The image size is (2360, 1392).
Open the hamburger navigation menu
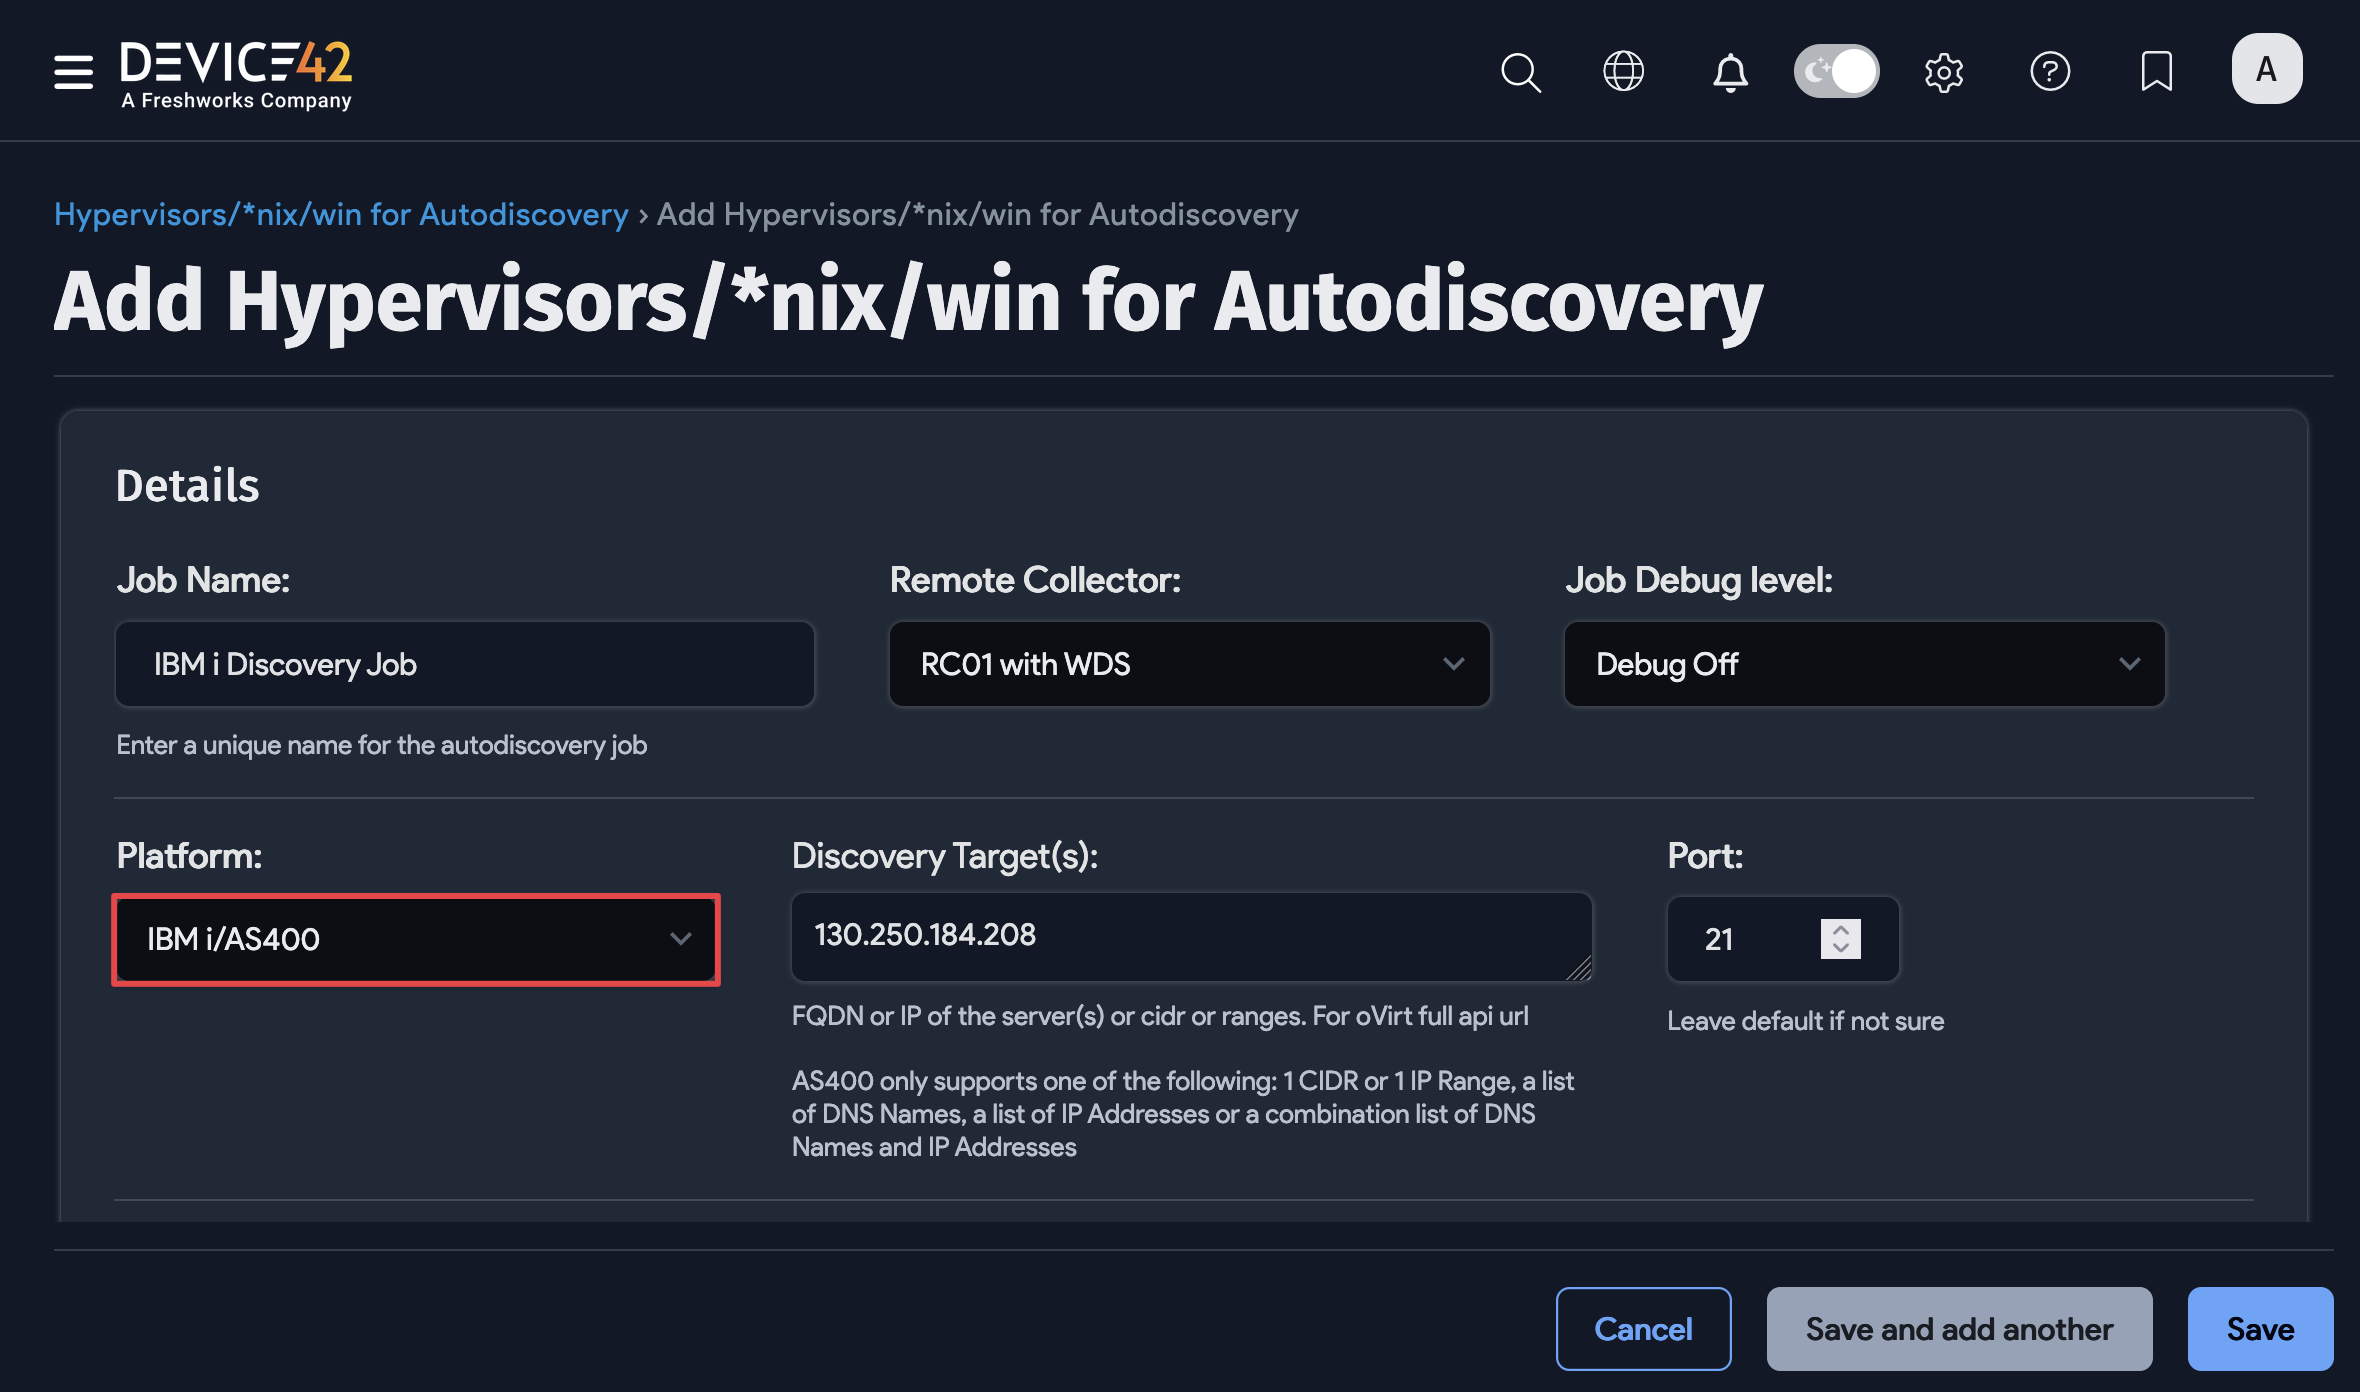click(73, 72)
